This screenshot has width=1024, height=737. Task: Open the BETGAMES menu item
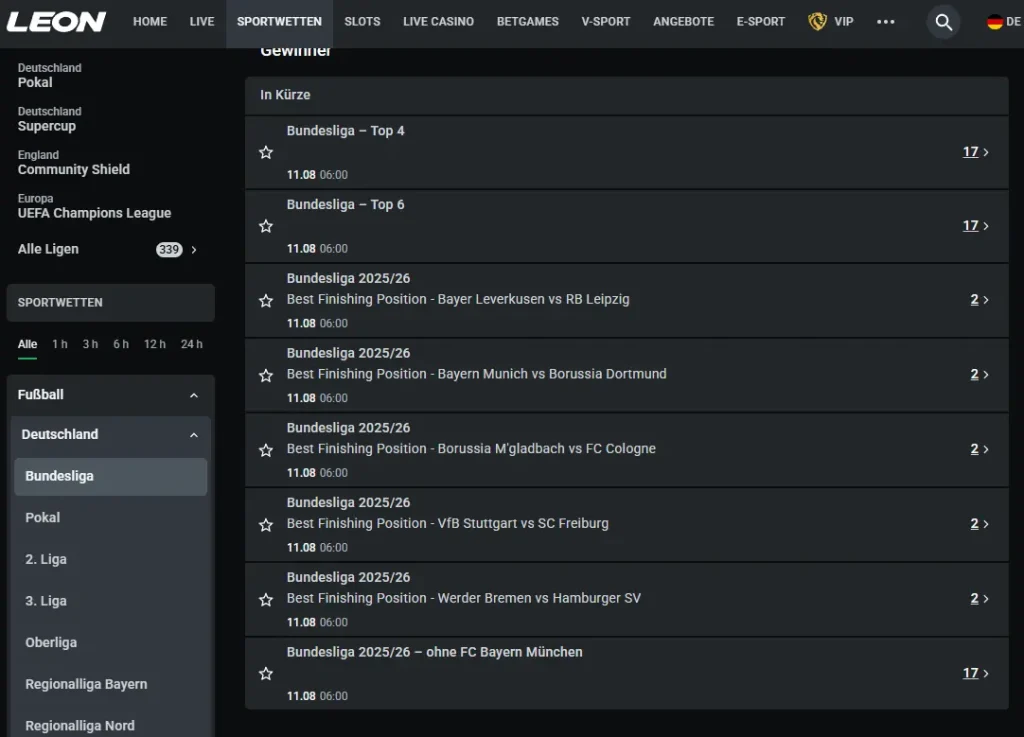[x=527, y=22]
